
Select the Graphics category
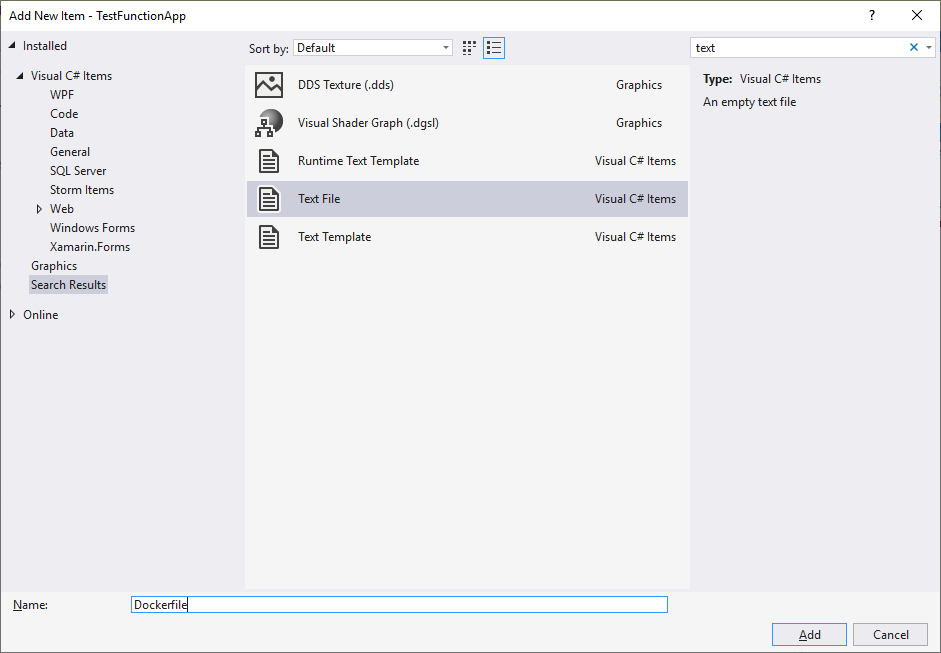point(54,266)
